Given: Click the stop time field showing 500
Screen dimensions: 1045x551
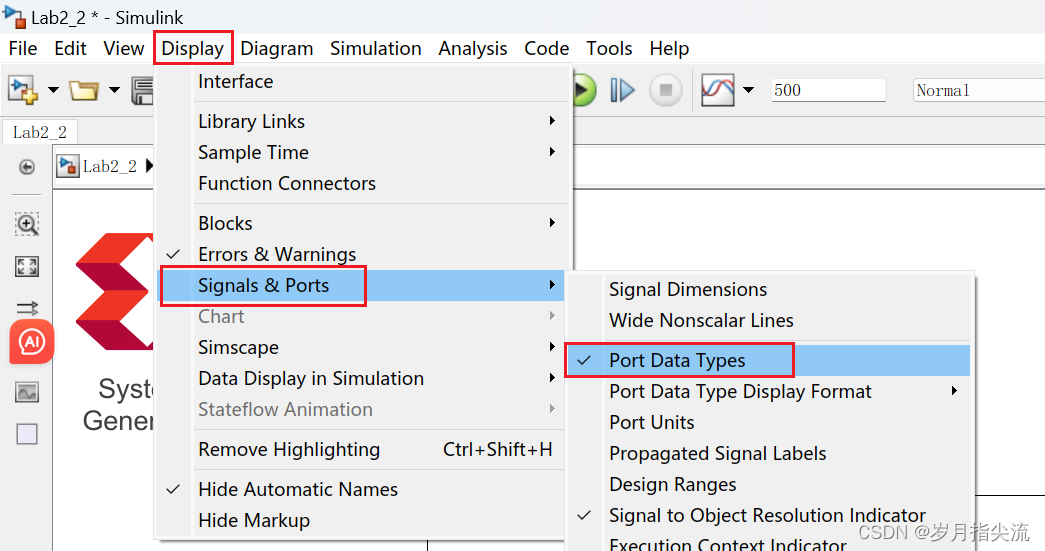Looking at the screenshot, I should pyautogui.click(x=828, y=90).
